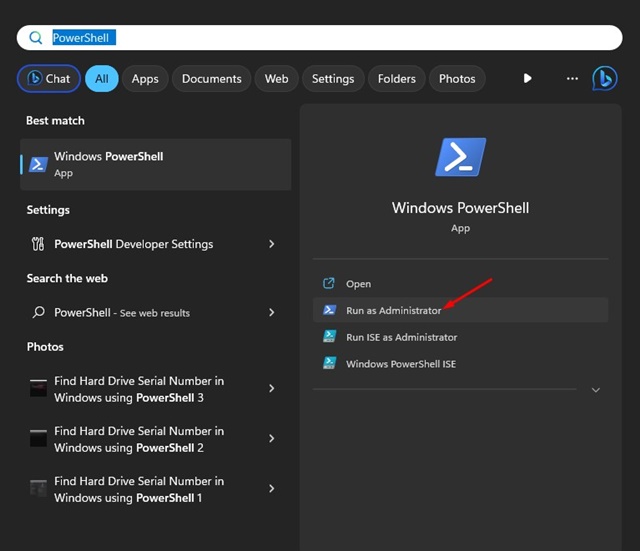Click the Windows PowerShell ISE icon
The width and height of the screenshot is (640, 551).
329,363
